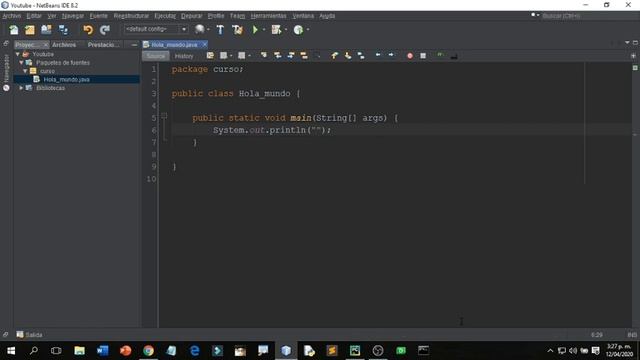
Task: Open the dropdown arrow next to Debug Project
Action: 286,30
